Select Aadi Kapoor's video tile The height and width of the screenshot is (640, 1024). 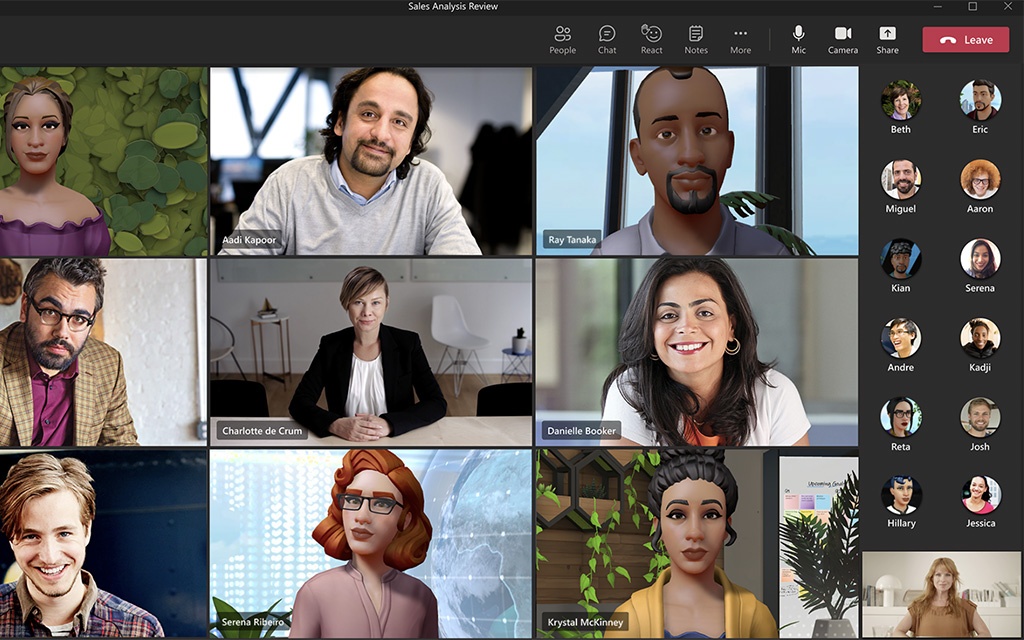370,160
